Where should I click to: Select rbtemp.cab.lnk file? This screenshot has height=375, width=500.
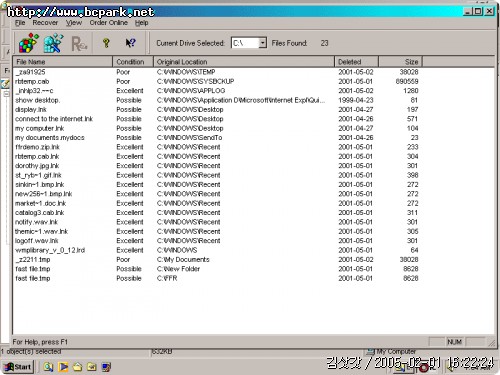(x=37, y=156)
